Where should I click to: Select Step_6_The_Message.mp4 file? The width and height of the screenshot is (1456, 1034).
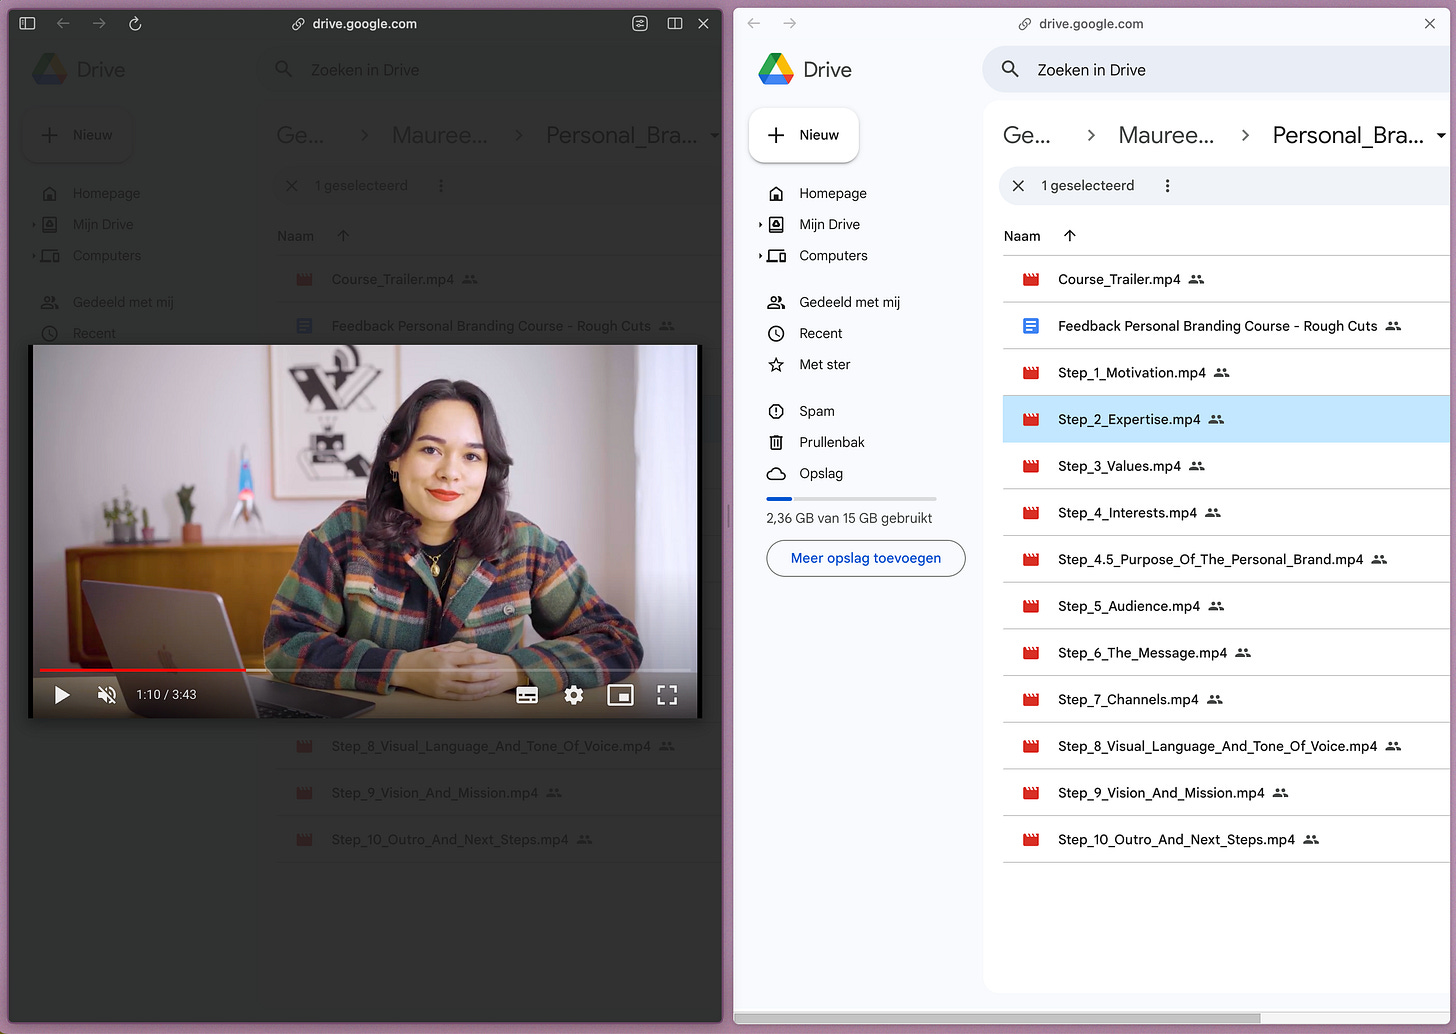pyautogui.click(x=1226, y=653)
